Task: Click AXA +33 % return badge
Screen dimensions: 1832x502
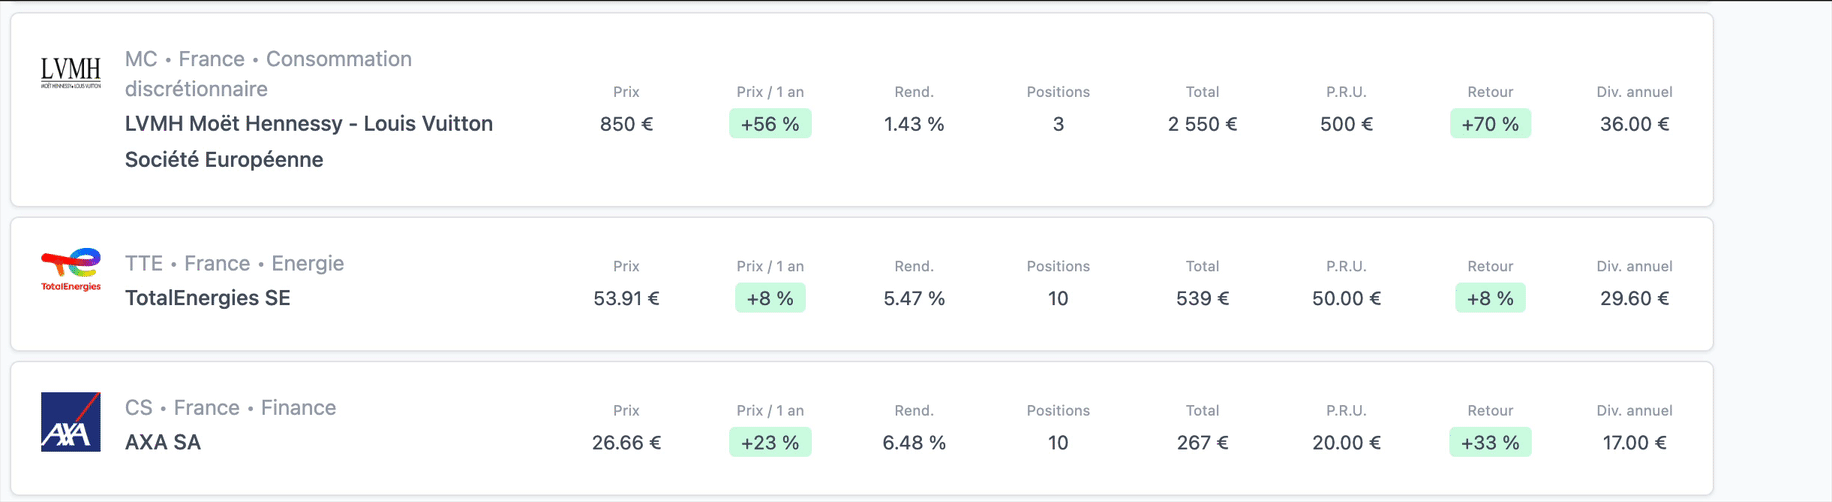Action: [1490, 442]
